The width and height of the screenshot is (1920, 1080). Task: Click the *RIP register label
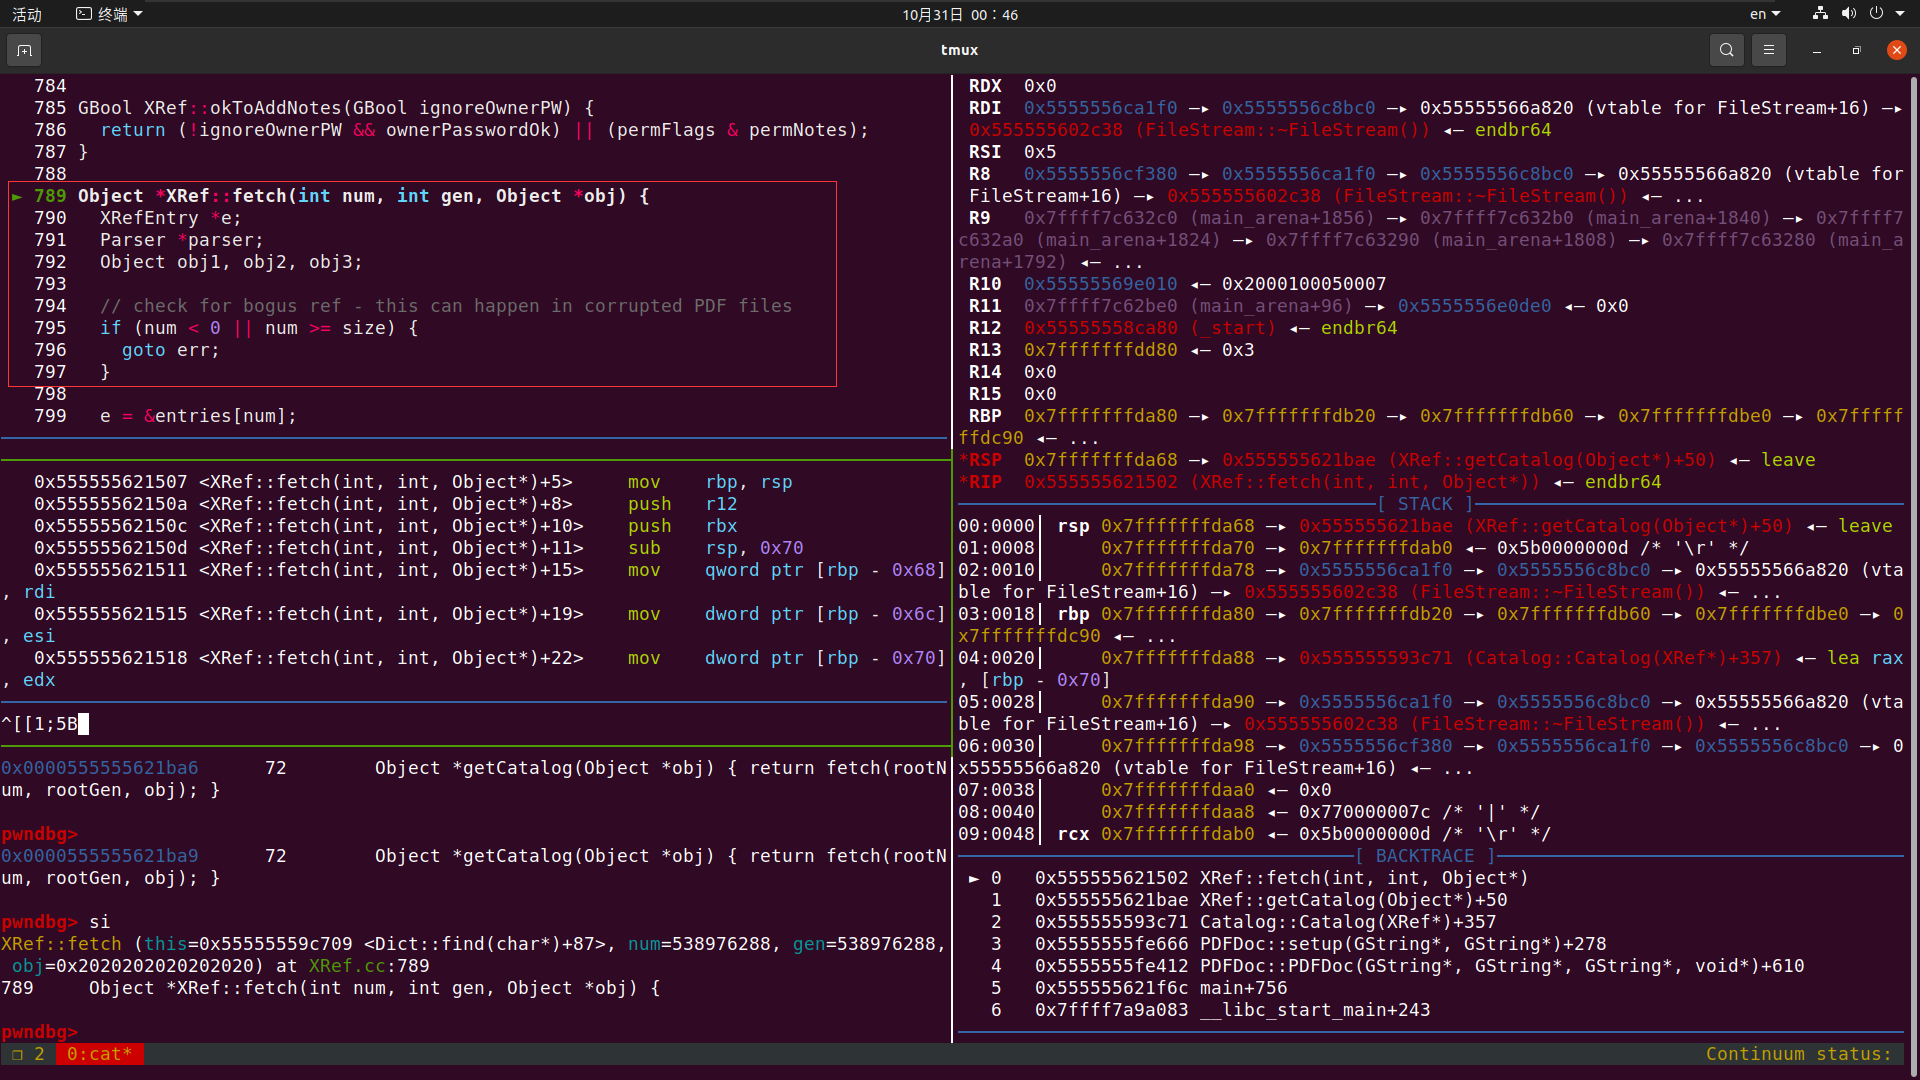pos(980,482)
